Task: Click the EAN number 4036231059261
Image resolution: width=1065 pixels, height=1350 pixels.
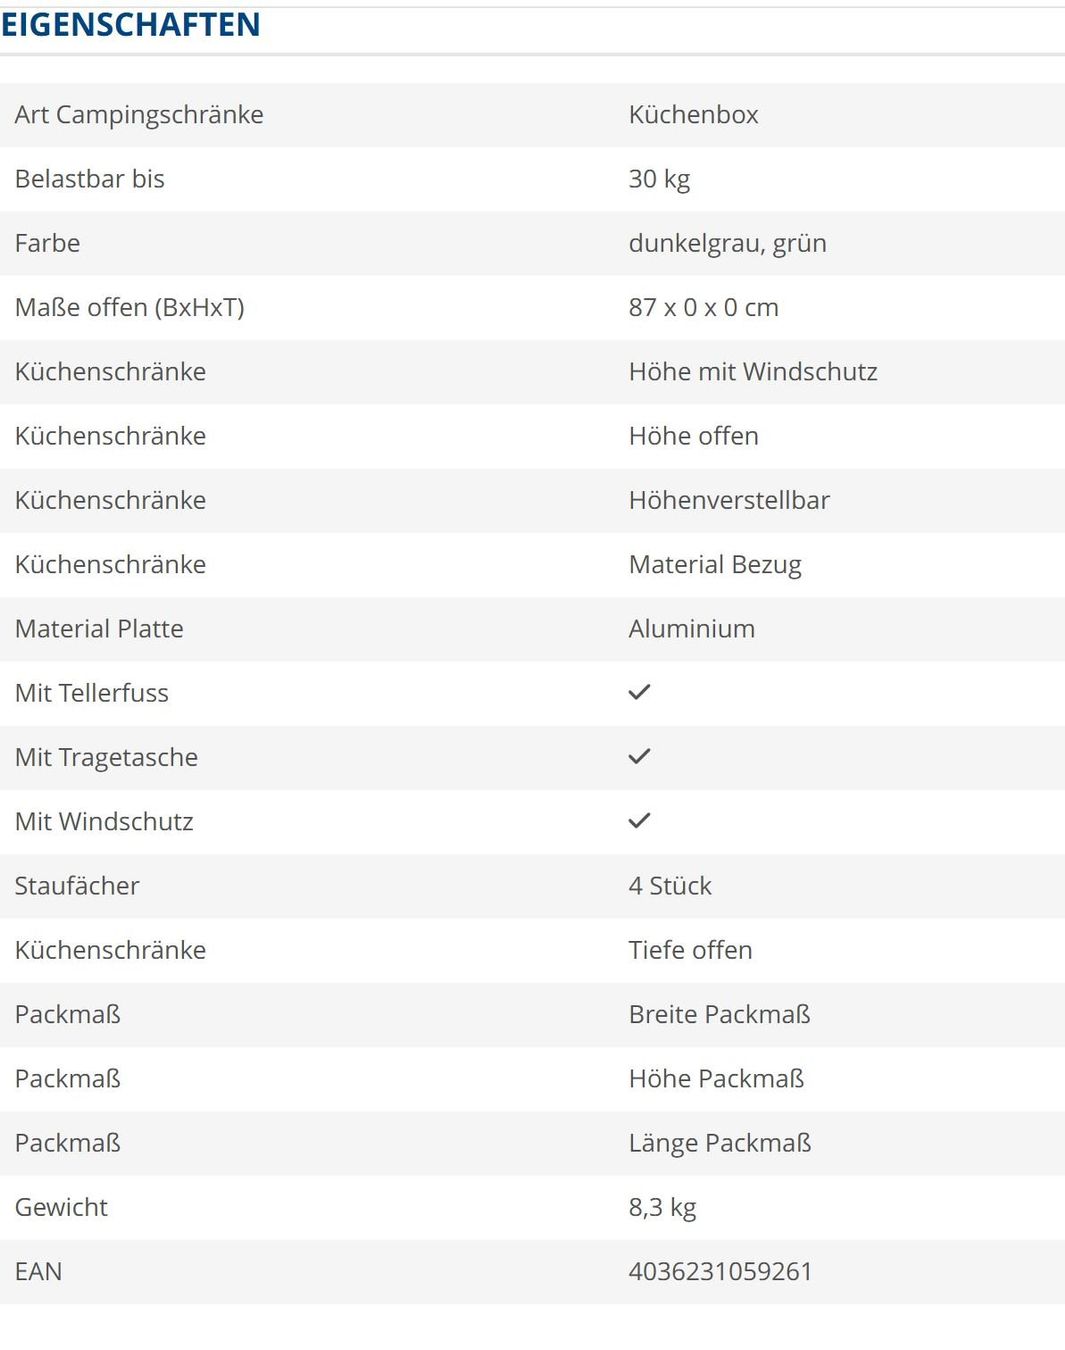Action: [x=720, y=1271]
